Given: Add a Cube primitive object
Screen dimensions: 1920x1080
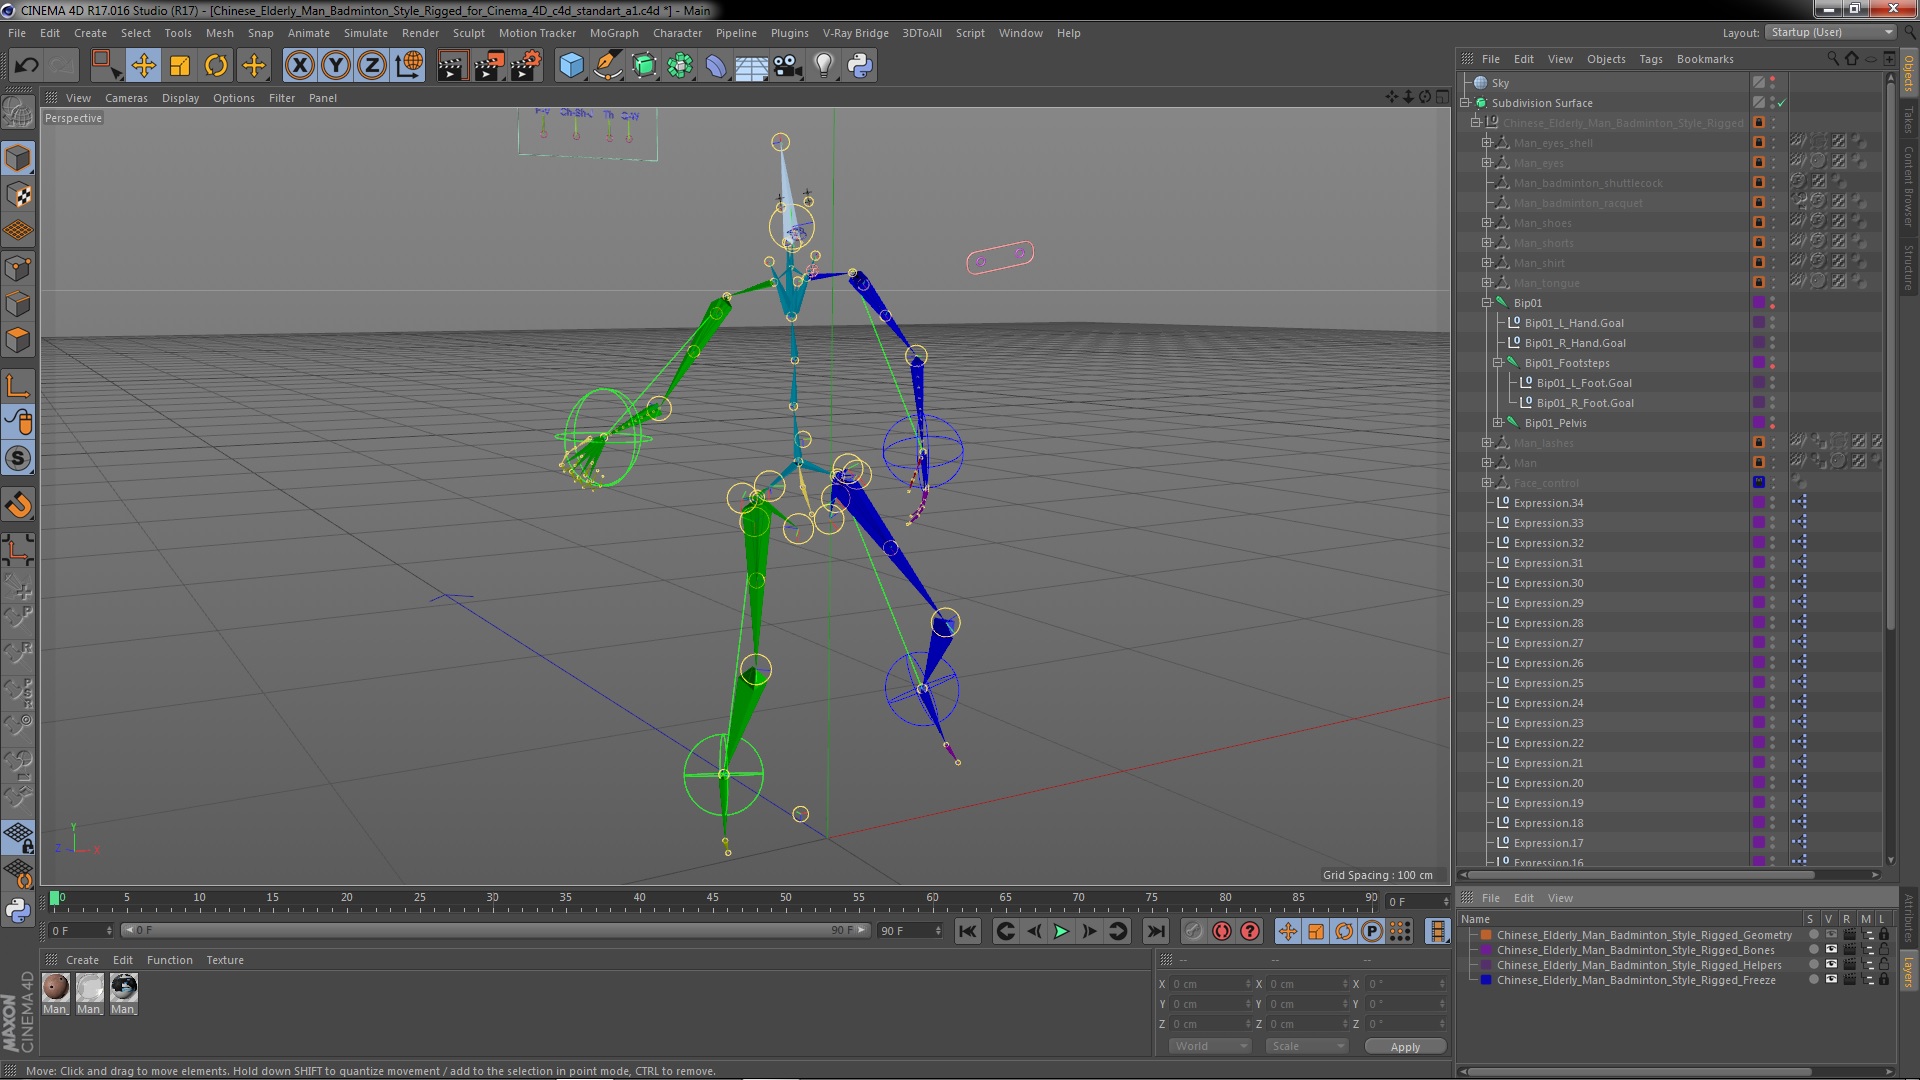Looking at the screenshot, I should point(571,66).
